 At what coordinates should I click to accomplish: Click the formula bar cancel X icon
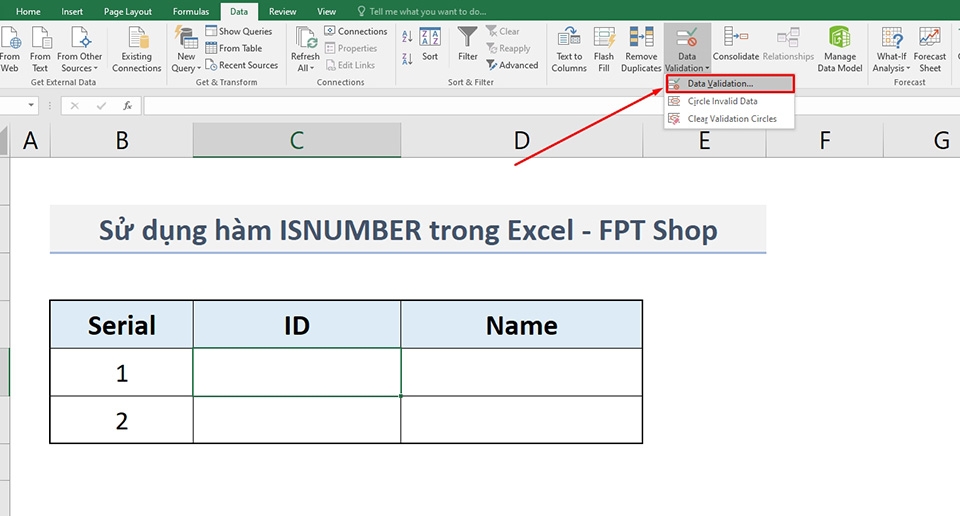pos(75,106)
